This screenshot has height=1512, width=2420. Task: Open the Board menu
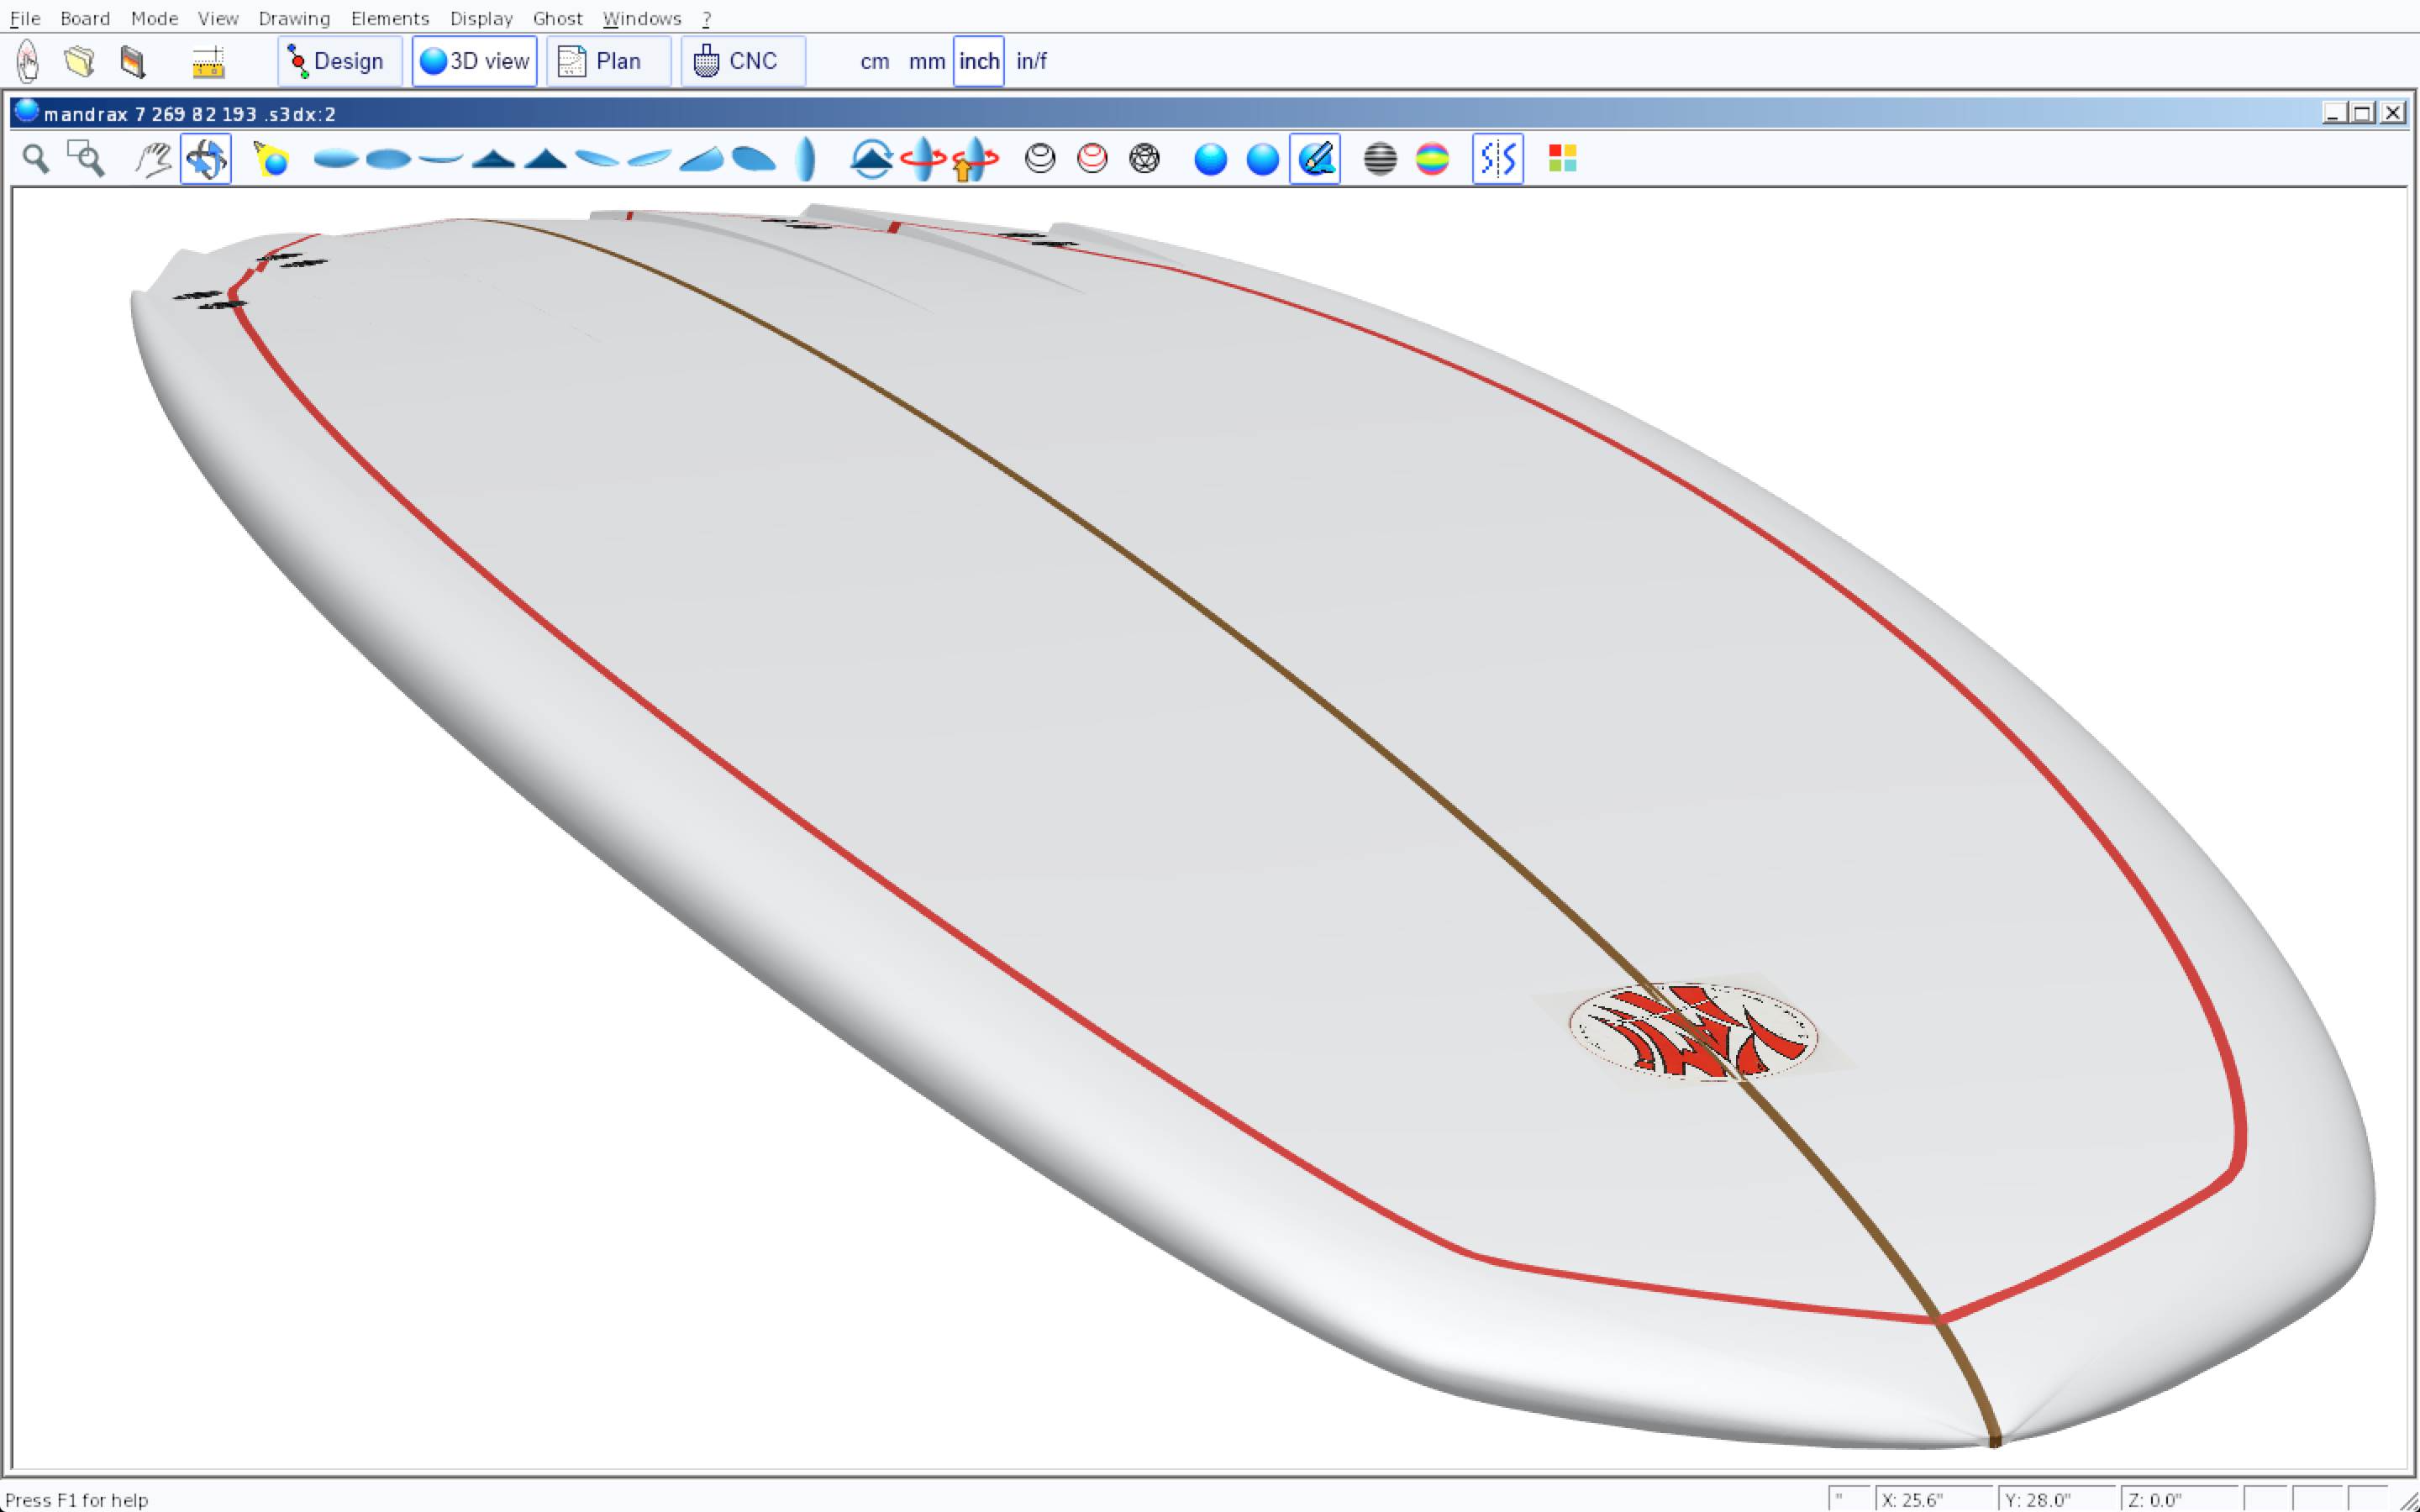coord(85,18)
